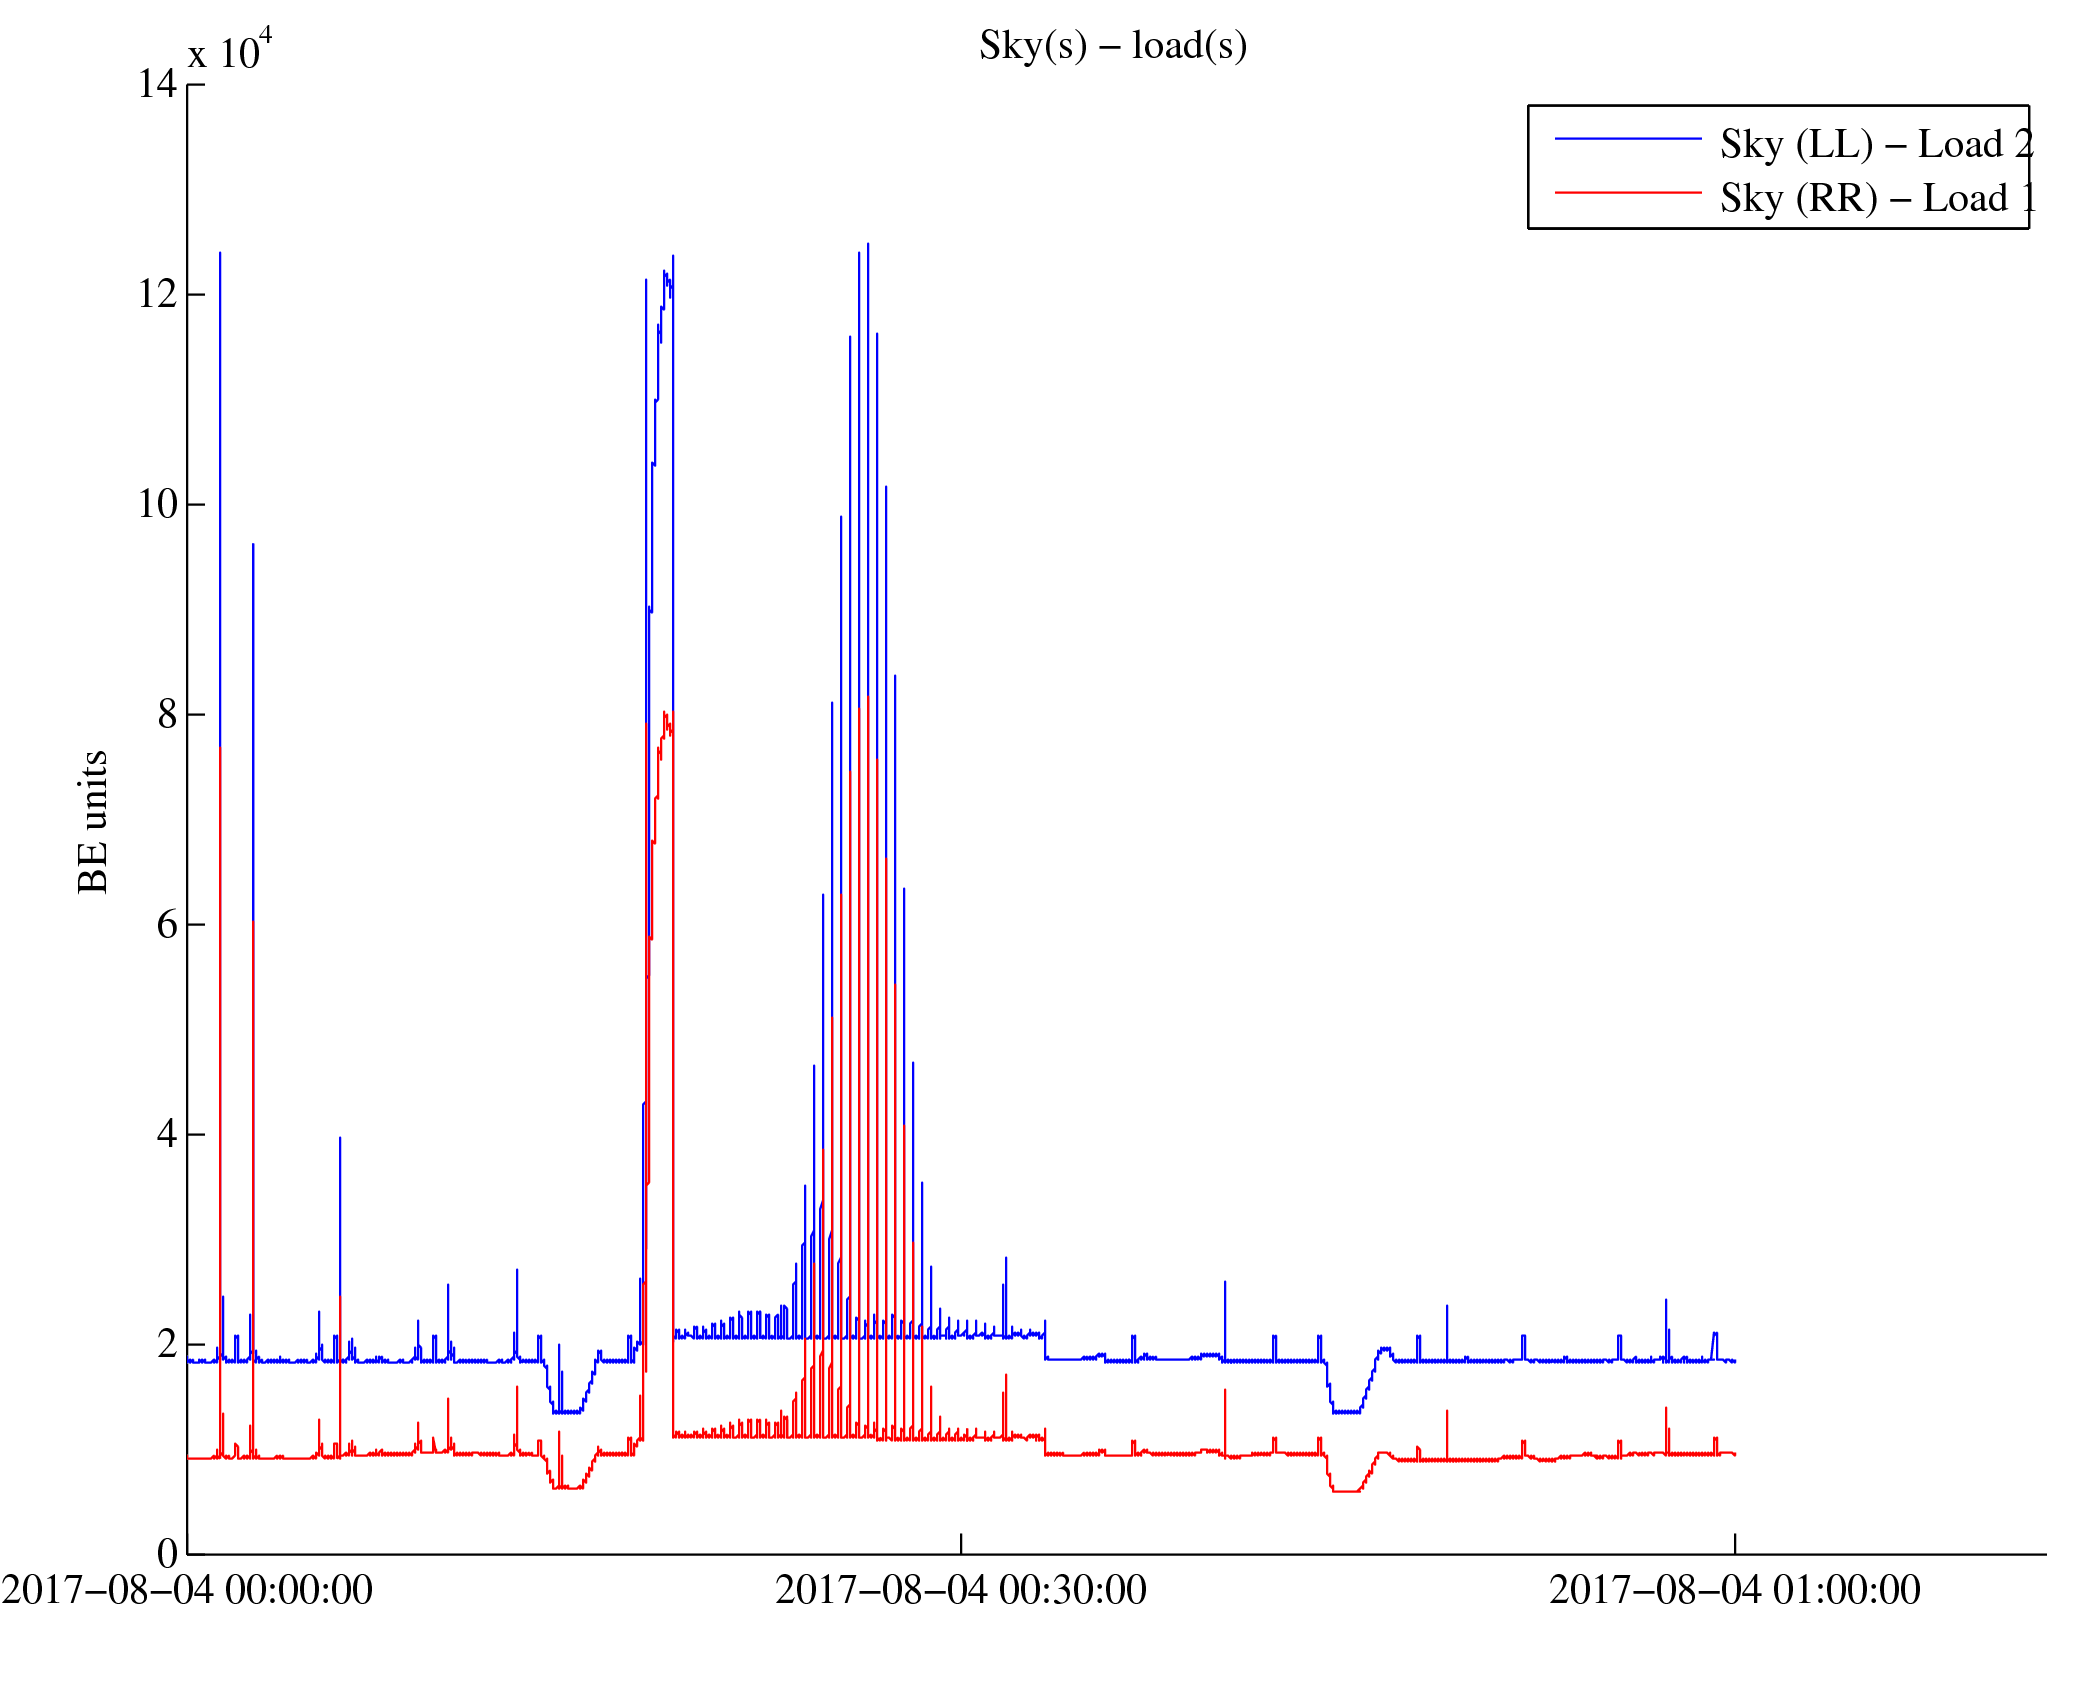Click the blue legend line sample
The image size is (2075, 1683).
coord(1628,139)
